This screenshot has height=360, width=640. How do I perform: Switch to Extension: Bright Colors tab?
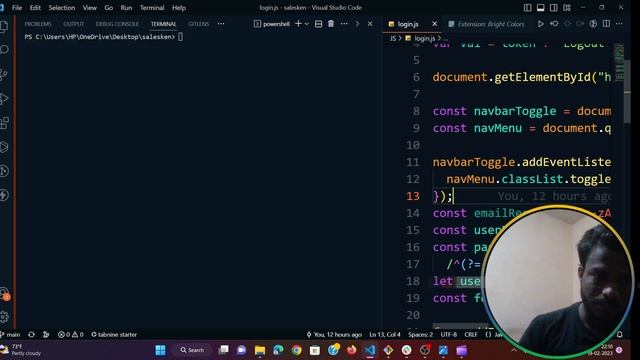pyautogui.click(x=487, y=24)
